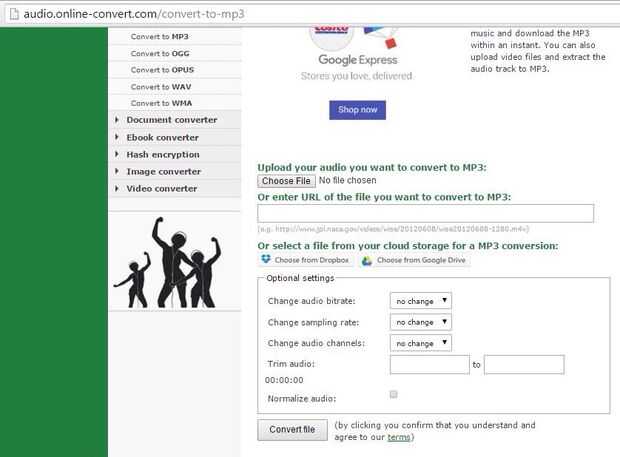The width and height of the screenshot is (620, 457).
Task: Click the Dropbox icon
Action: pyautogui.click(x=266, y=259)
